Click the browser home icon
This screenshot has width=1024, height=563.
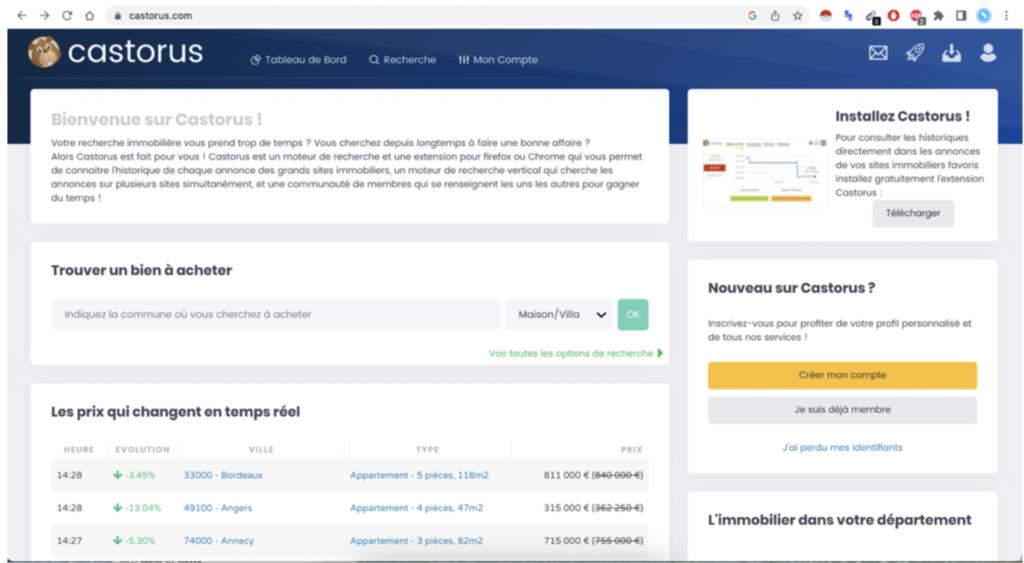pos(89,16)
